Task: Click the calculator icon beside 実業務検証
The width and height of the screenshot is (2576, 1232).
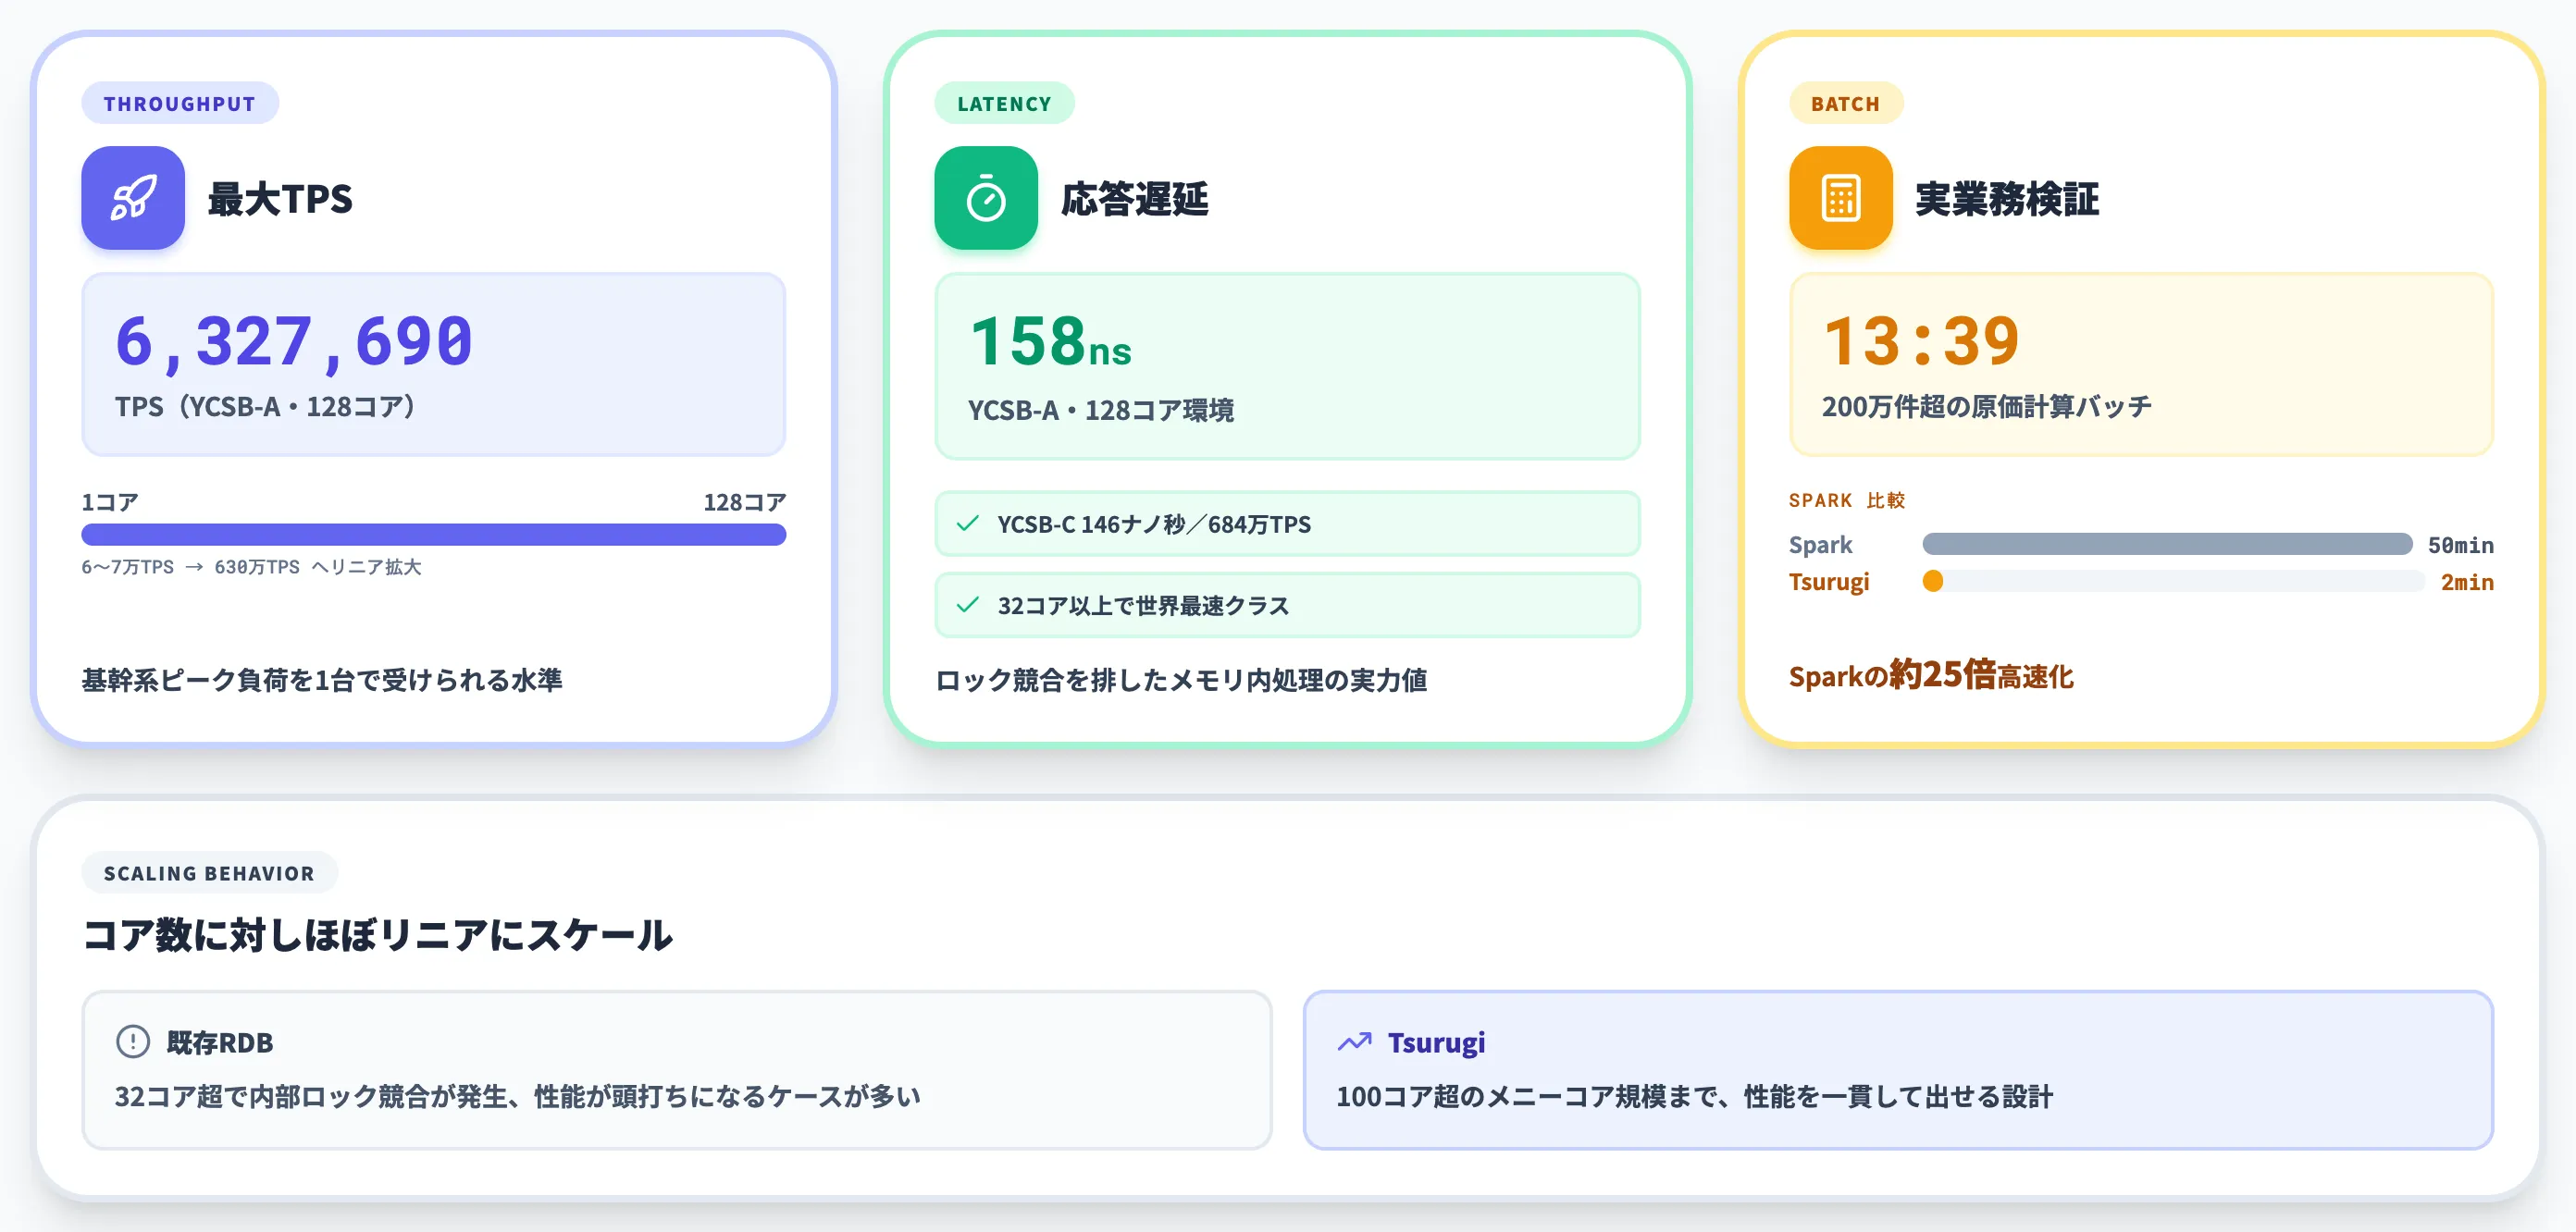Action: [1841, 198]
